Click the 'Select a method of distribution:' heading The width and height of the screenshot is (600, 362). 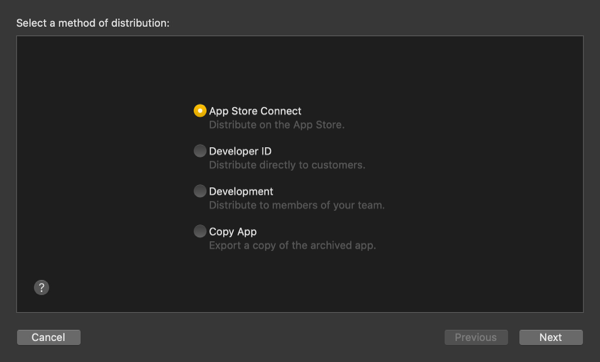coord(93,23)
